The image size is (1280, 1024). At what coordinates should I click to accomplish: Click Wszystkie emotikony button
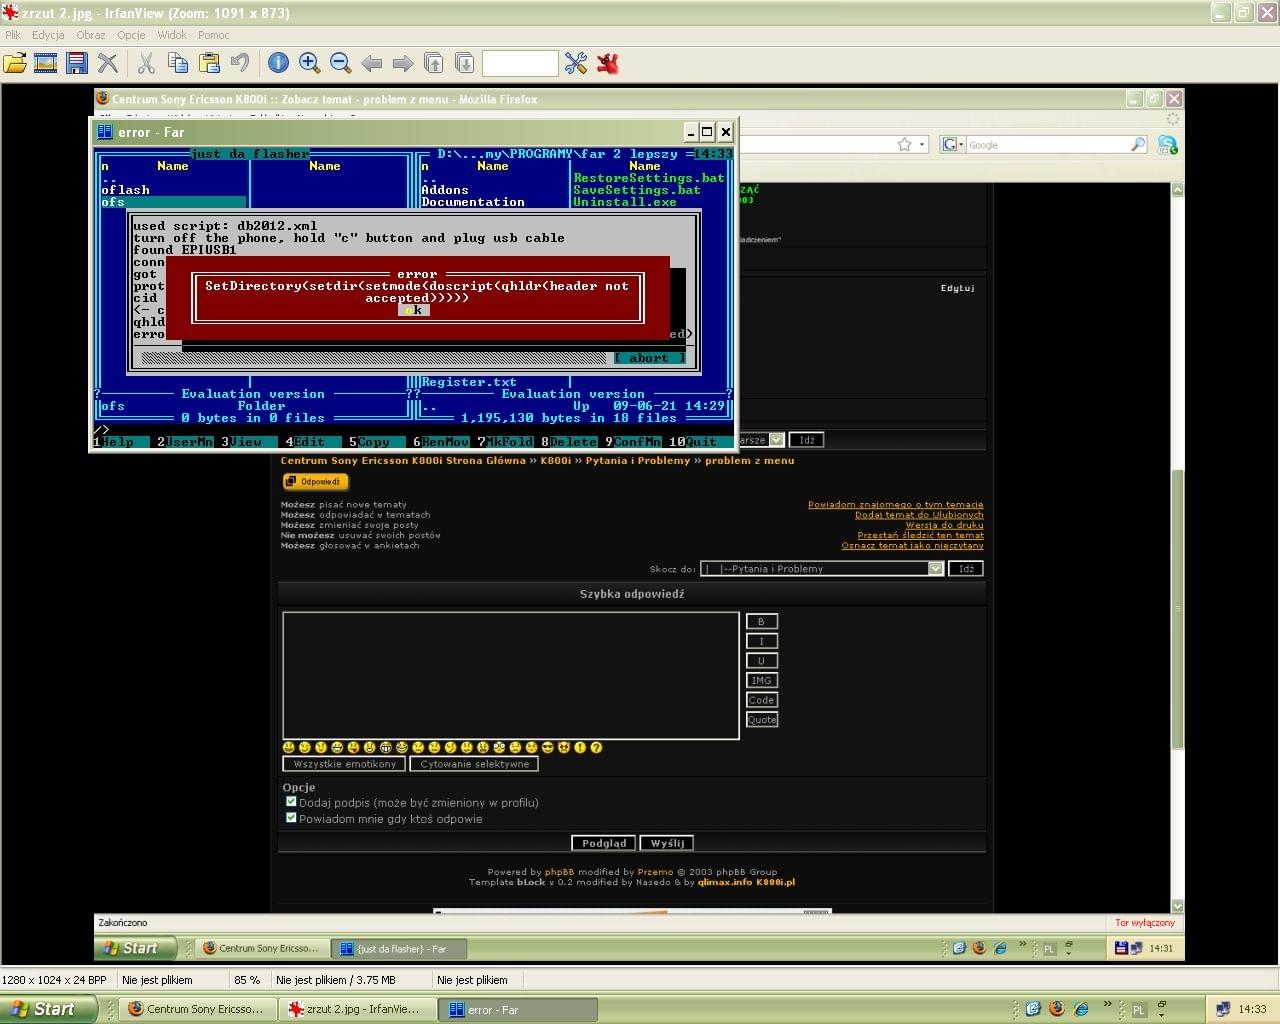coord(345,764)
